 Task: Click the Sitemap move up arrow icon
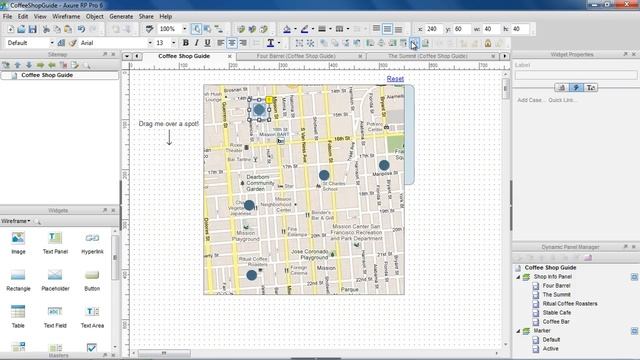coord(18,65)
